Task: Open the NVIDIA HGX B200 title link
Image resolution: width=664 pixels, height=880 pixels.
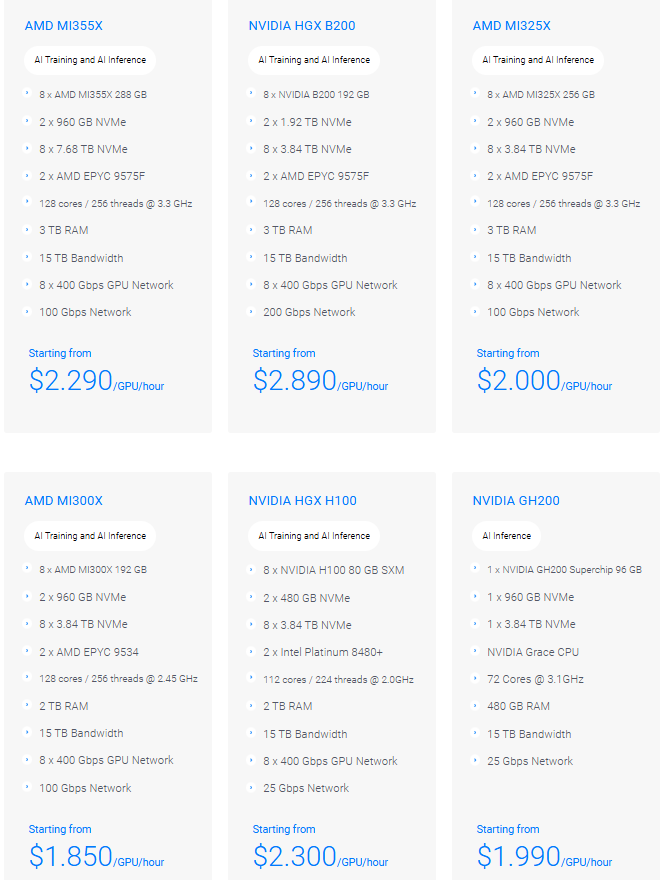Action: [x=301, y=25]
